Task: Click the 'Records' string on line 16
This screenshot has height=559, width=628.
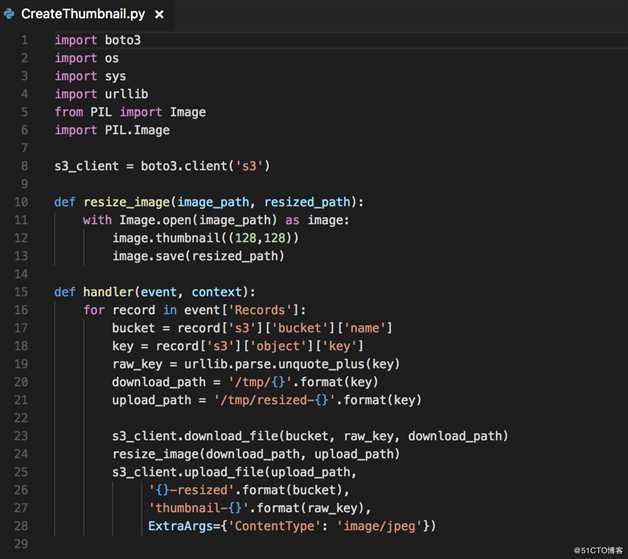Action: pyautogui.click(x=260, y=310)
